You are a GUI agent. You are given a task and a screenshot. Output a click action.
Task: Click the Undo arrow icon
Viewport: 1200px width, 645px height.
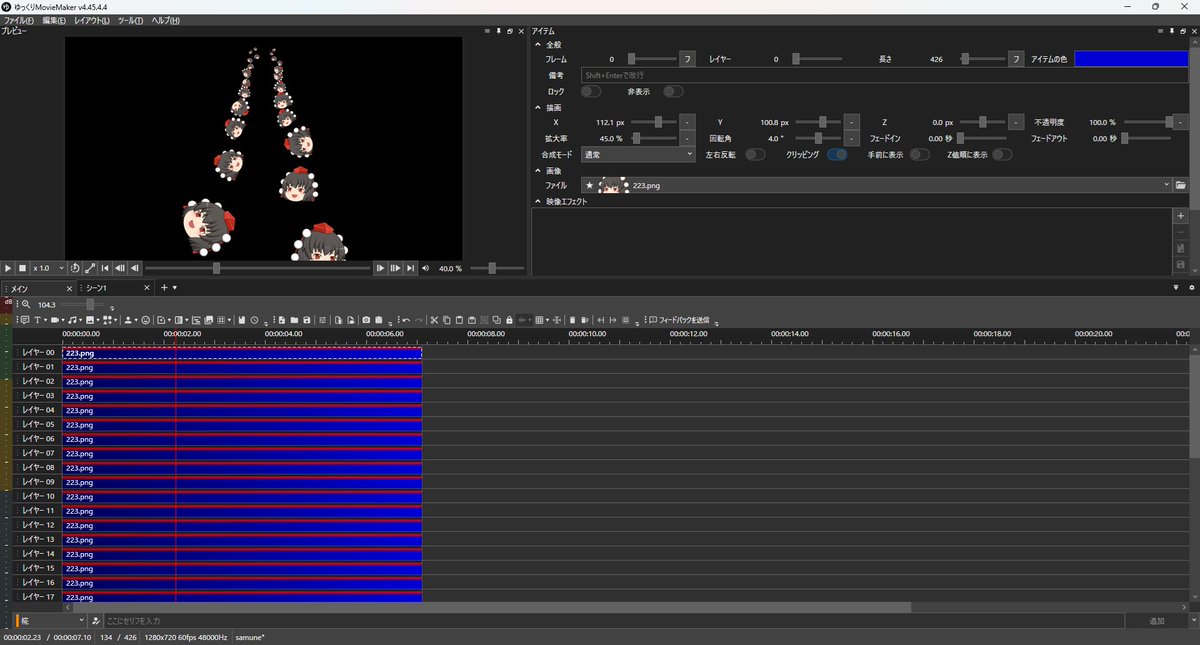click(406, 320)
